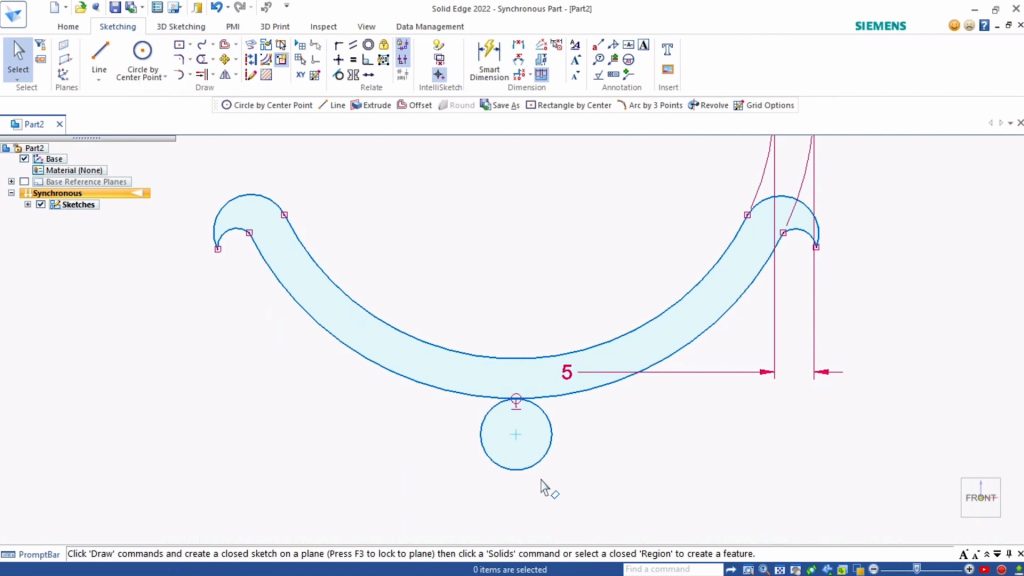Click the Text annotation A icon
Image resolution: width=1024 pixels, height=576 pixels.
pos(643,45)
